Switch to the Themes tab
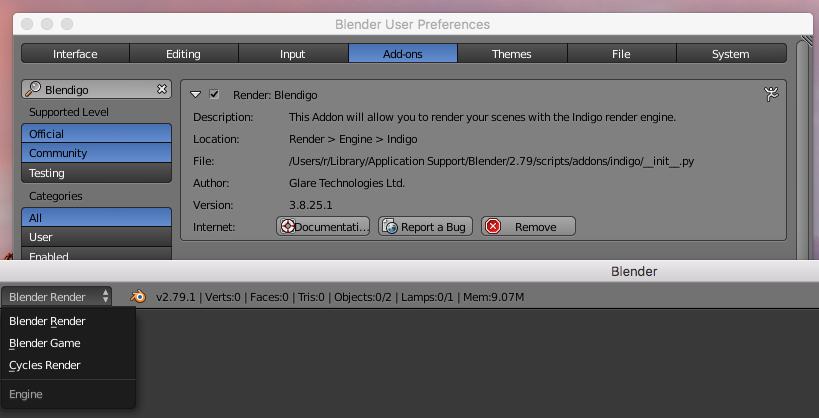 (x=512, y=54)
